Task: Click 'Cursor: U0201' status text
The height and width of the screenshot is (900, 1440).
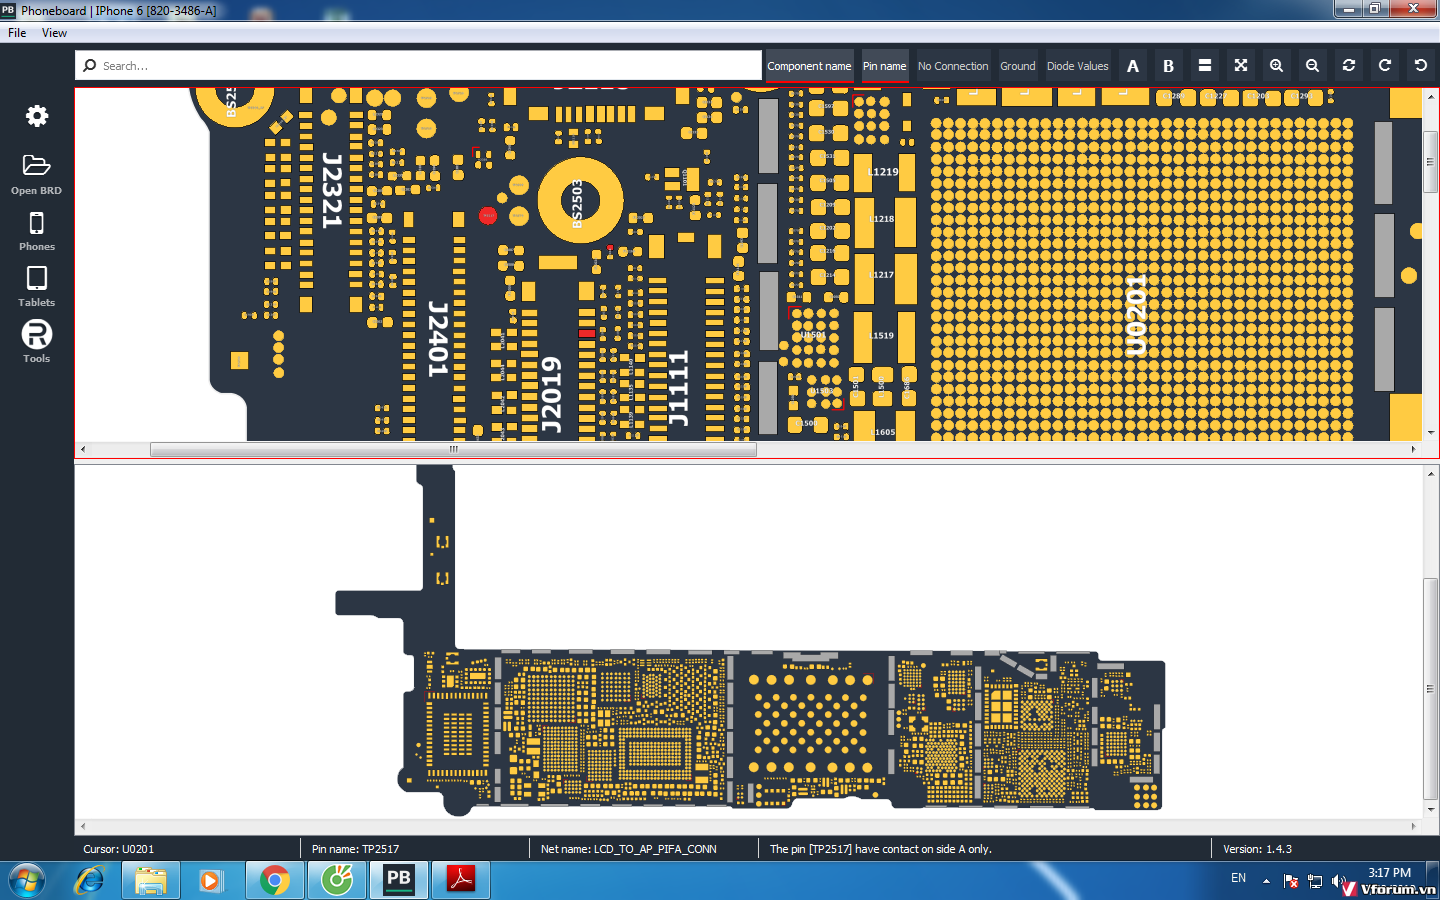Action: click(119, 849)
